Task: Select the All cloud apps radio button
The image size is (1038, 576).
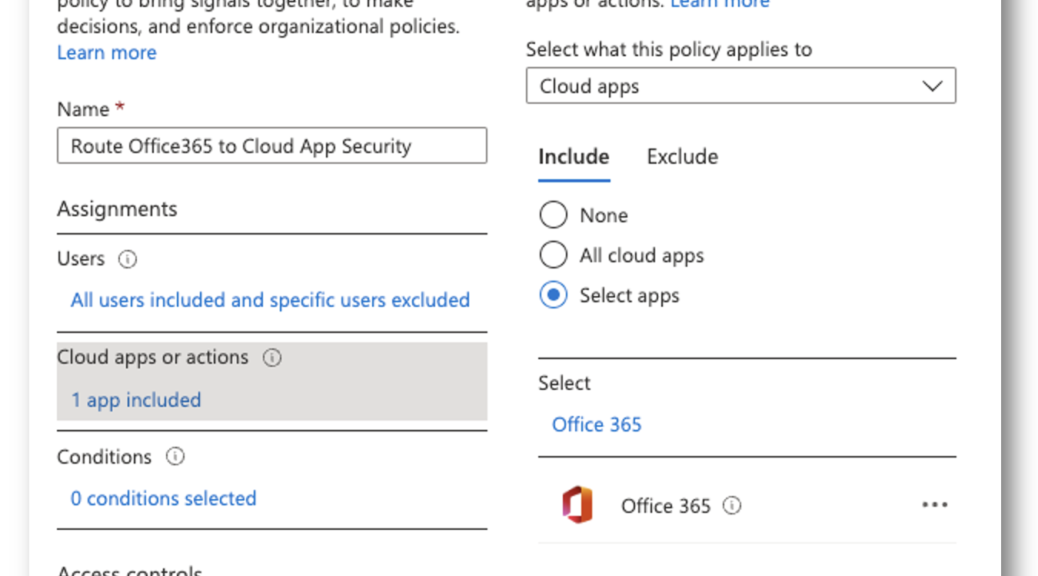Action: [x=553, y=255]
